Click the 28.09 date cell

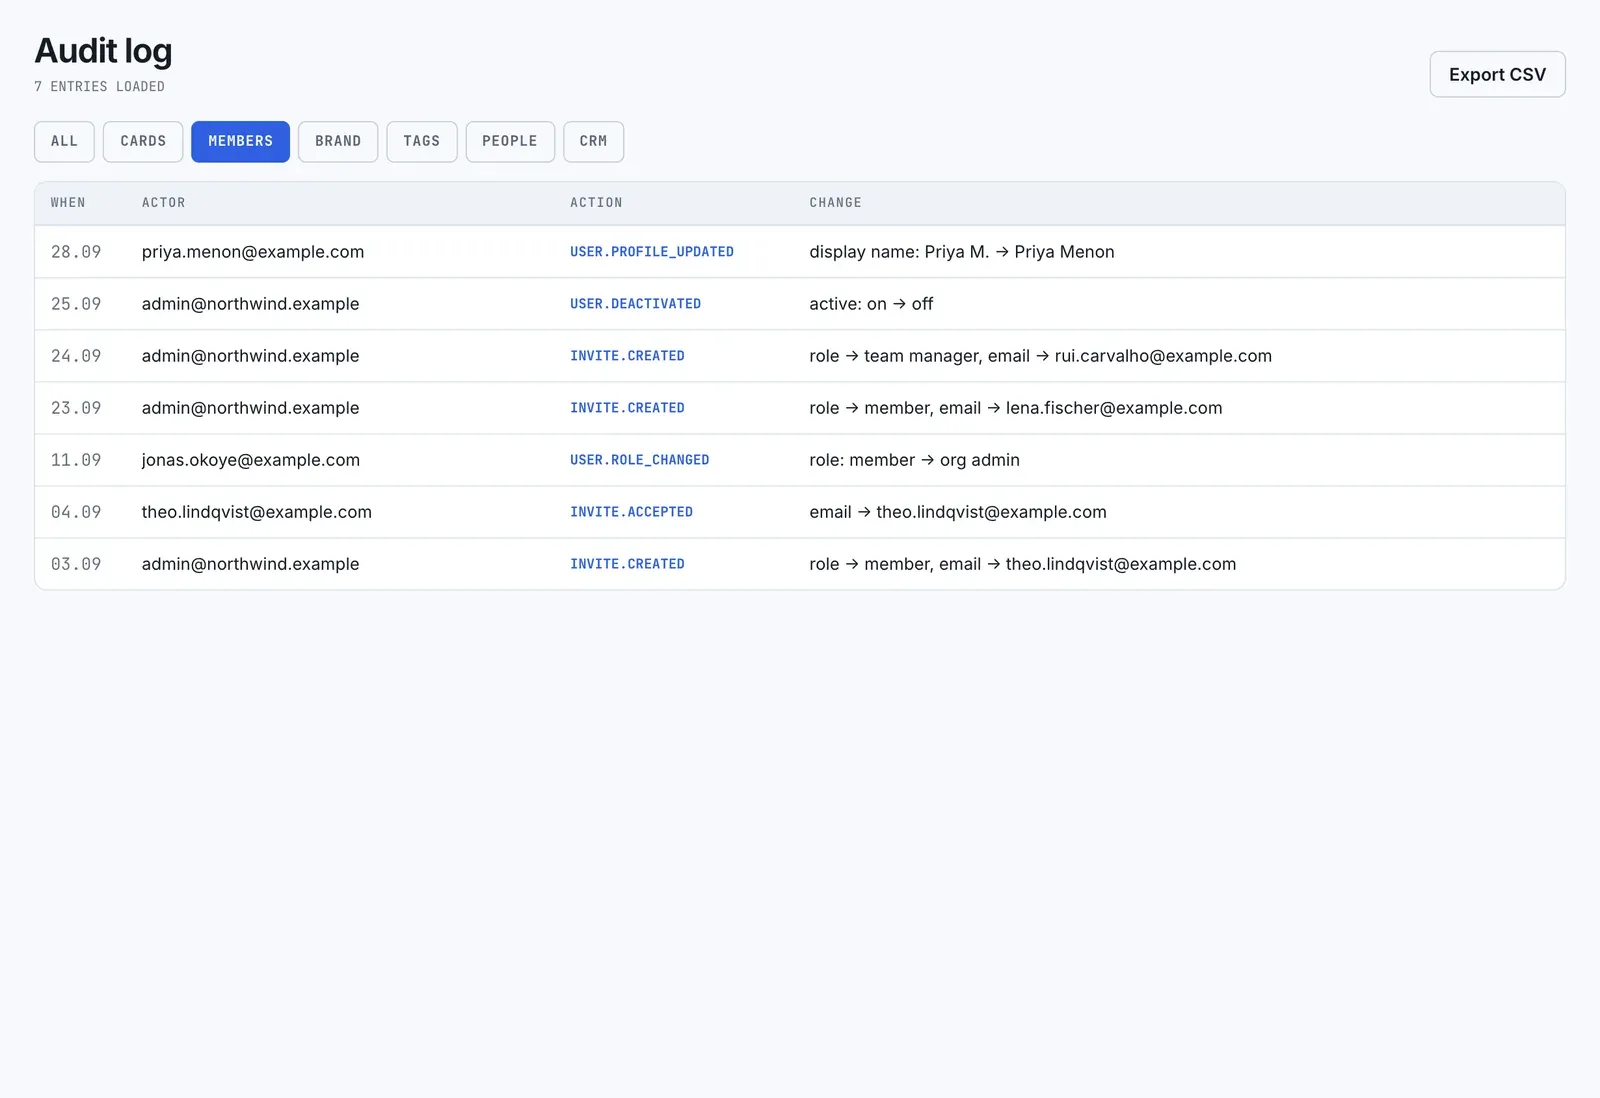[76, 252]
